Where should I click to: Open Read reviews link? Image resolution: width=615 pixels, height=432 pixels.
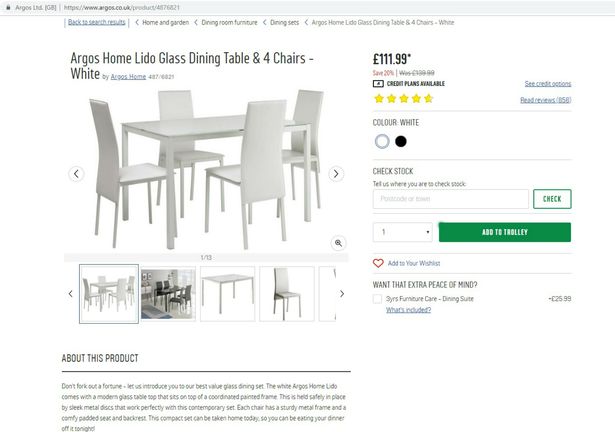[546, 100]
